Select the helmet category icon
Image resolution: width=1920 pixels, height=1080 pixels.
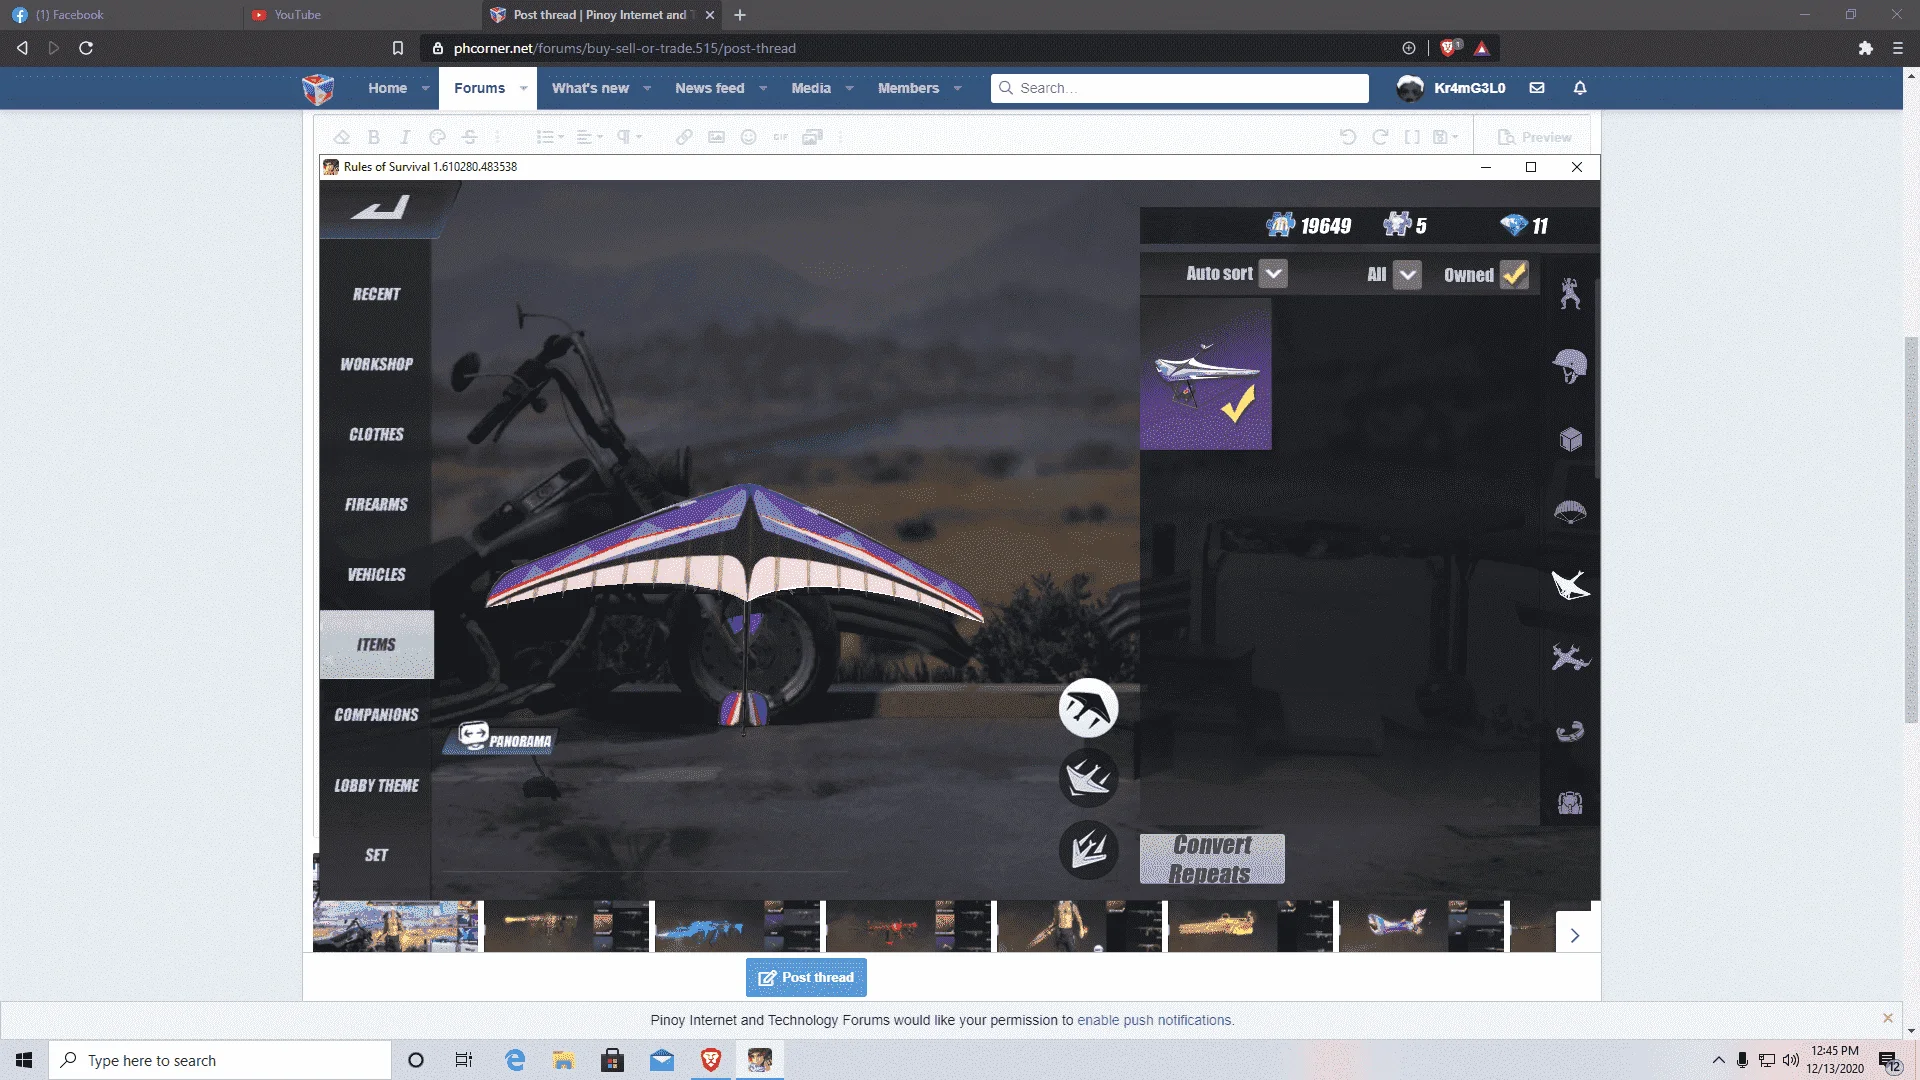pos(1570,366)
